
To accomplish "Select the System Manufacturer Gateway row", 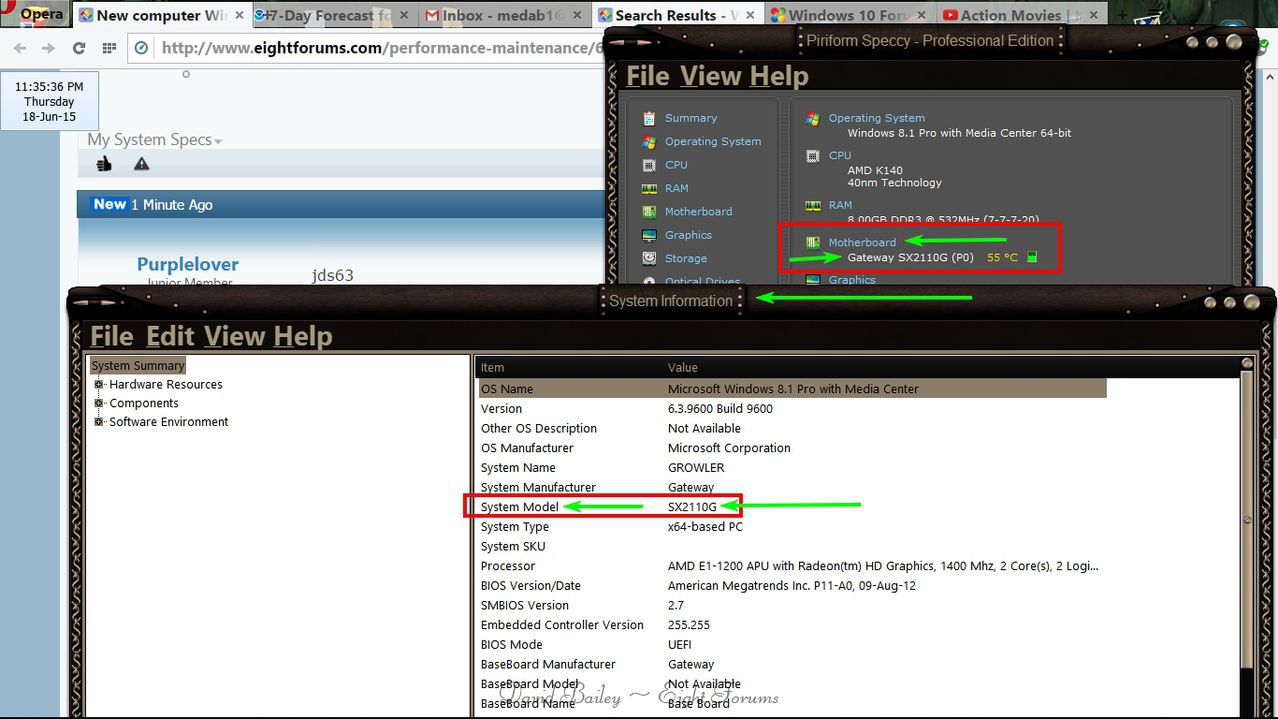I will coord(792,487).
